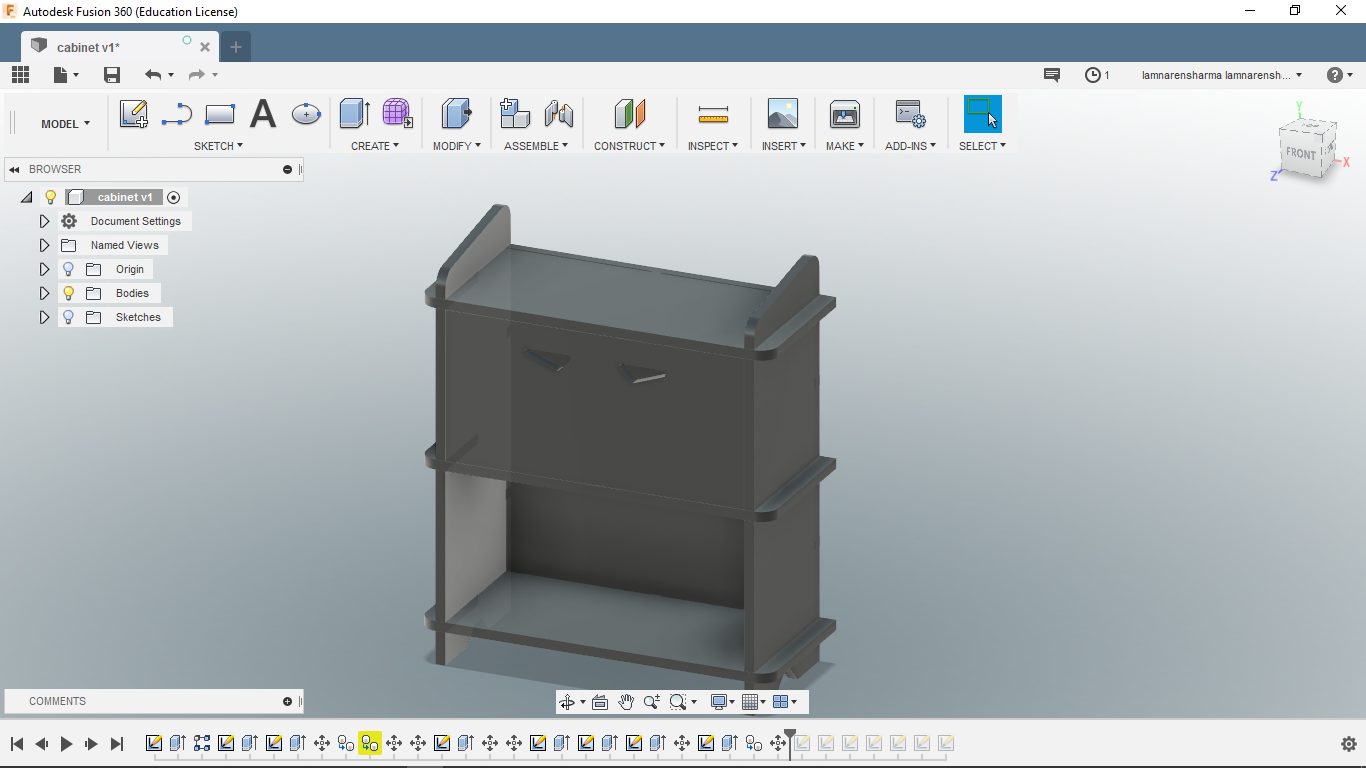This screenshot has width=1366, height=768.
Task: Open the INSPECT menu
Action: pyautogui.click(x=713, y=146)
